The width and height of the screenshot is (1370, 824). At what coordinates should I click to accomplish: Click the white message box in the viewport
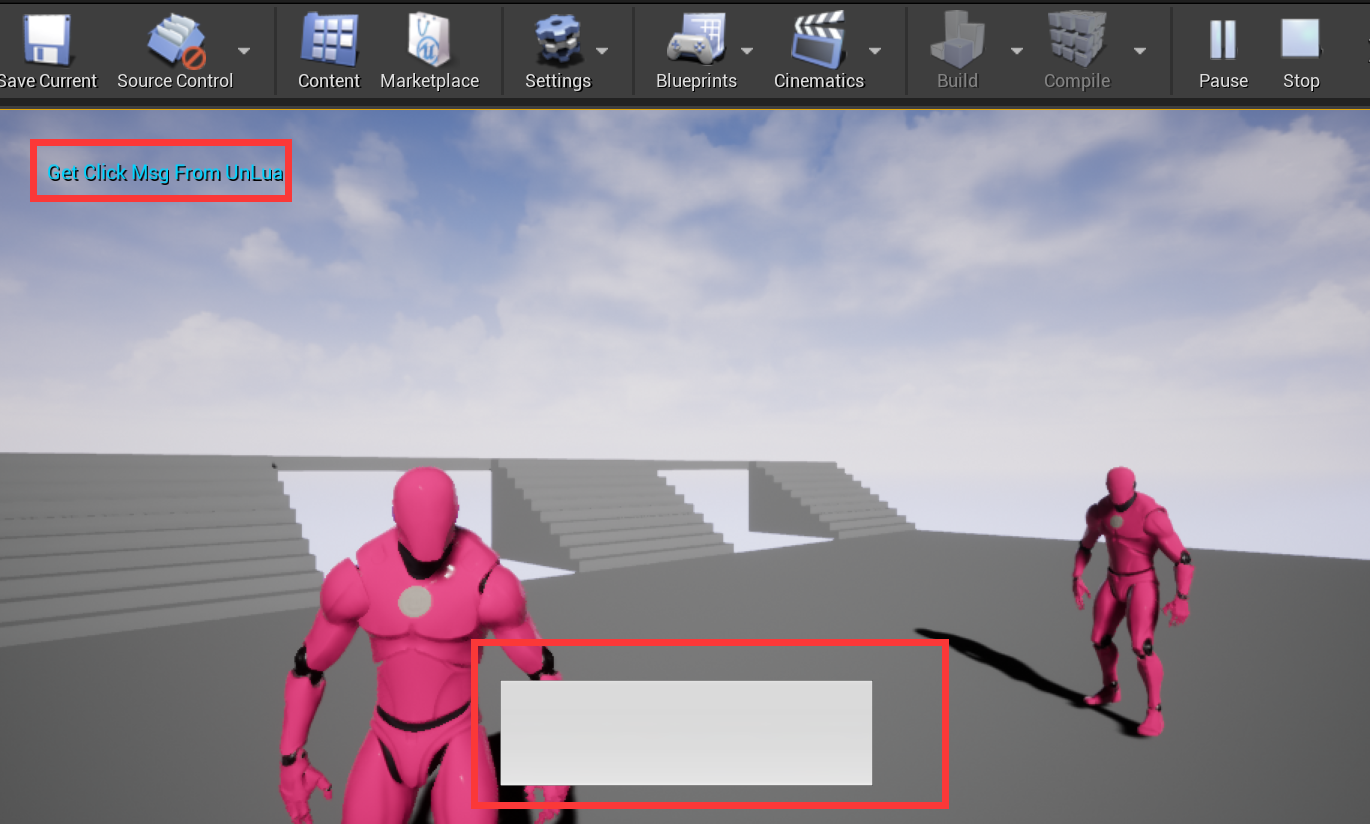click(x=687, y=731)
